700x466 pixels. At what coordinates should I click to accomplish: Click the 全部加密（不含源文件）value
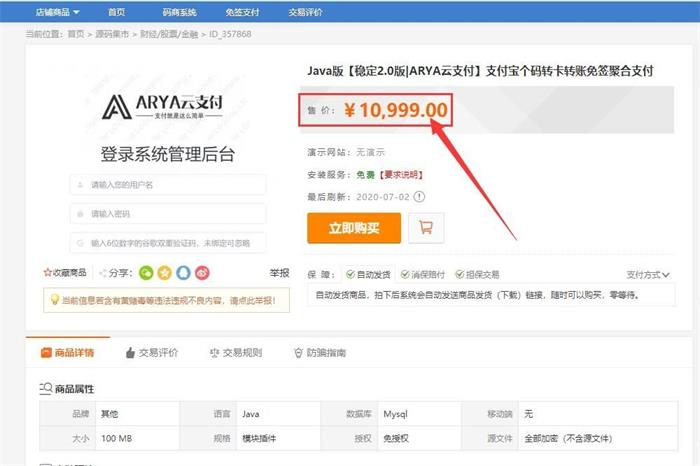[x=568, y=438]
